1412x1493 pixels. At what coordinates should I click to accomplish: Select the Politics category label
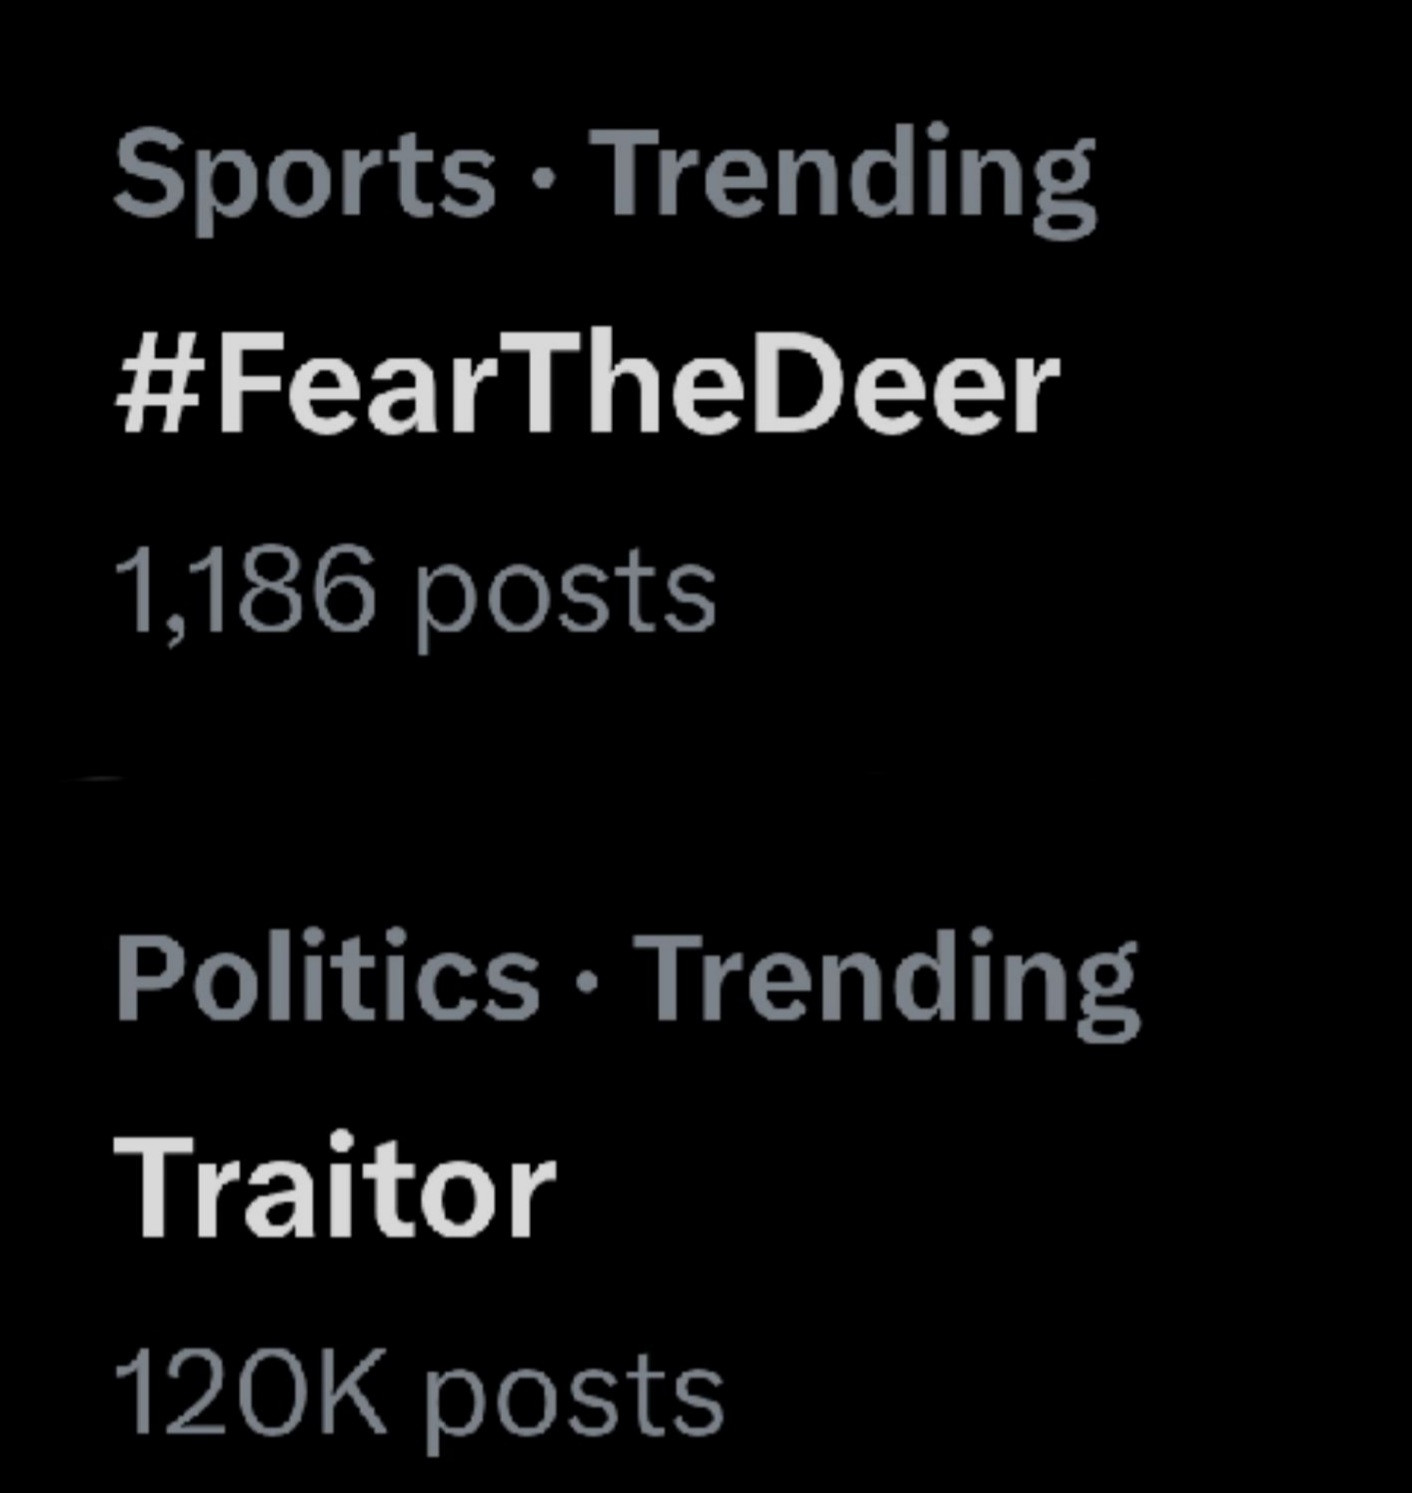(x=327, y=978)
